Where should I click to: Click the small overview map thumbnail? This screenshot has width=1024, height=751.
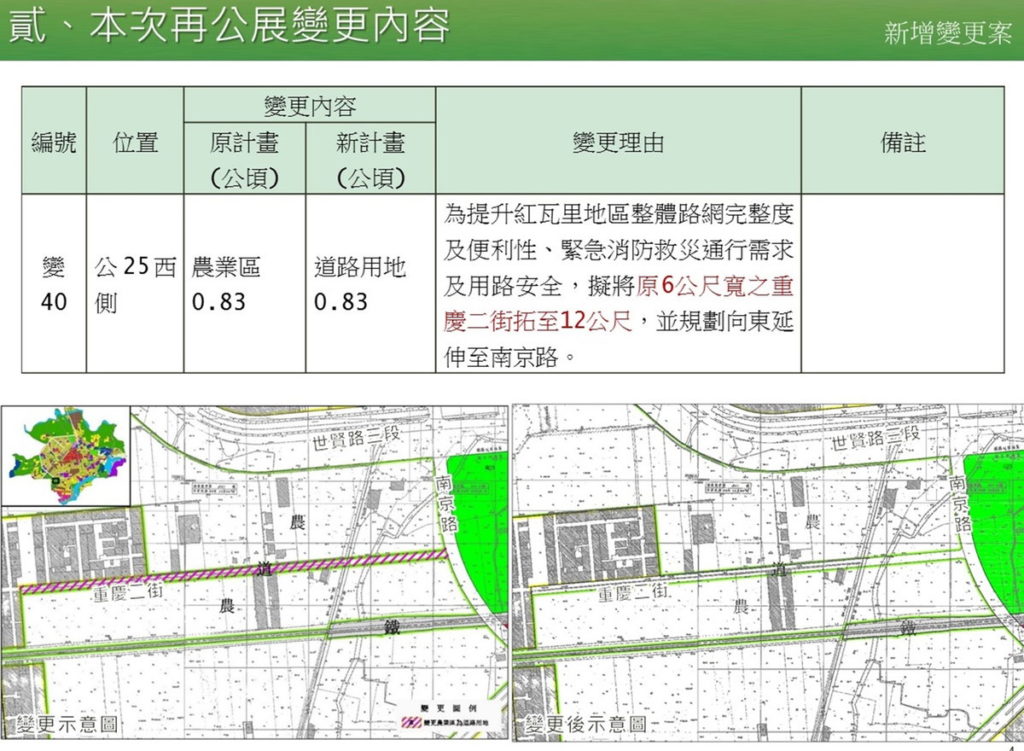pyautogui.click(x=65, y=456)
